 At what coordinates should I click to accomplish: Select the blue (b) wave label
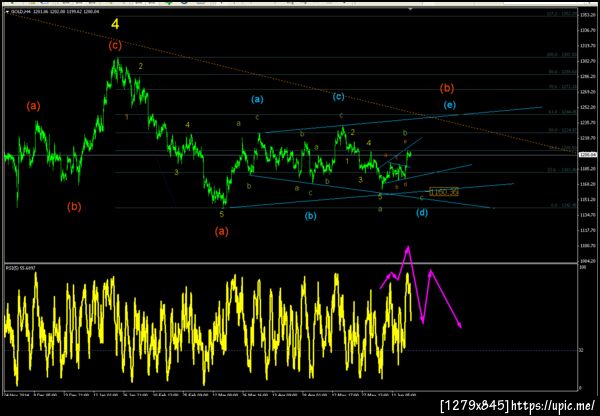310,216
